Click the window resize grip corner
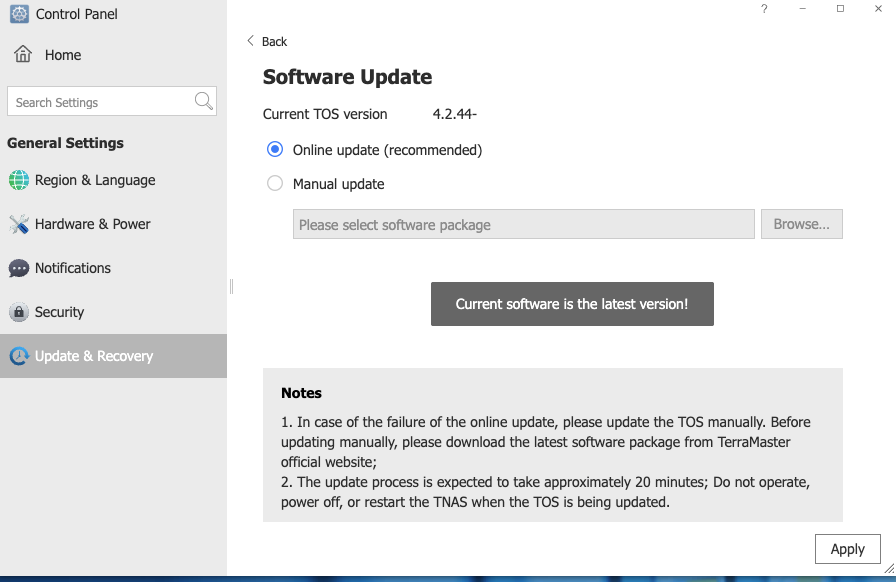This screenshot has height=582, width=896. pos(889,569)
